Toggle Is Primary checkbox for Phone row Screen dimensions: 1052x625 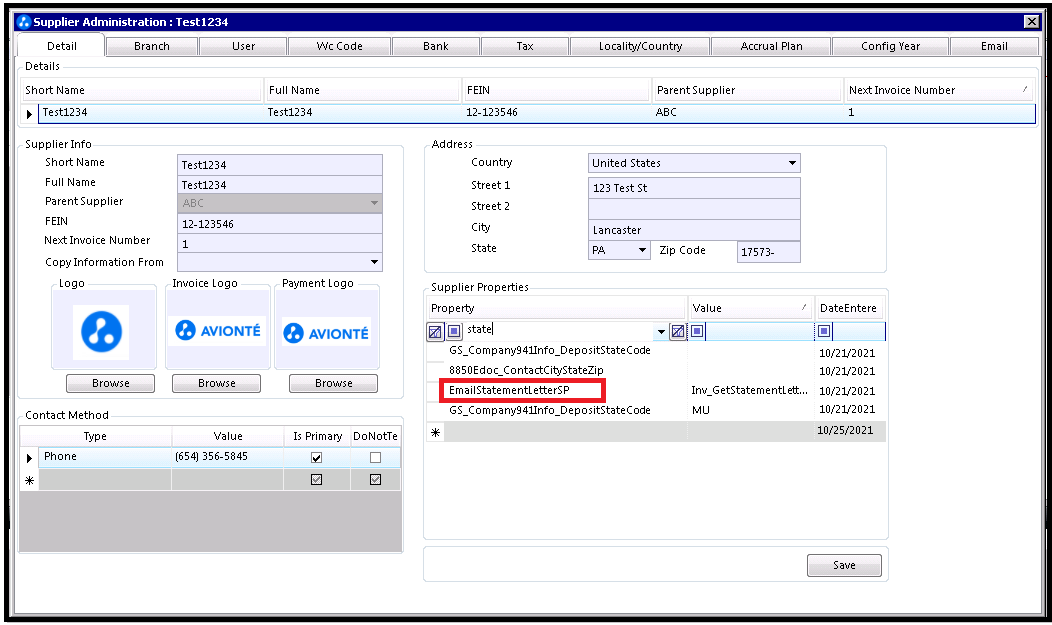[x=317, y=457]
